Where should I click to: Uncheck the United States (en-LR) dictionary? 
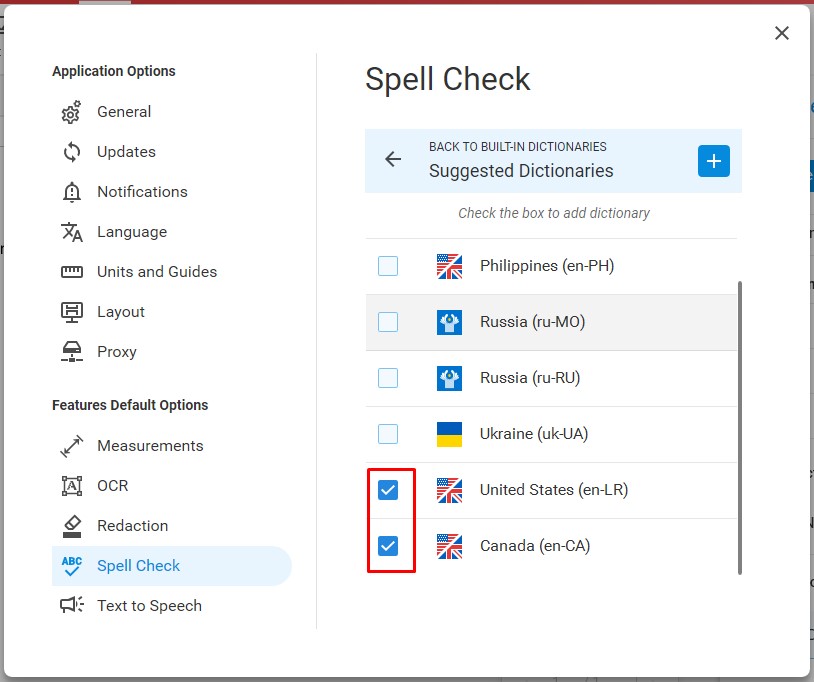pos(388,490)
